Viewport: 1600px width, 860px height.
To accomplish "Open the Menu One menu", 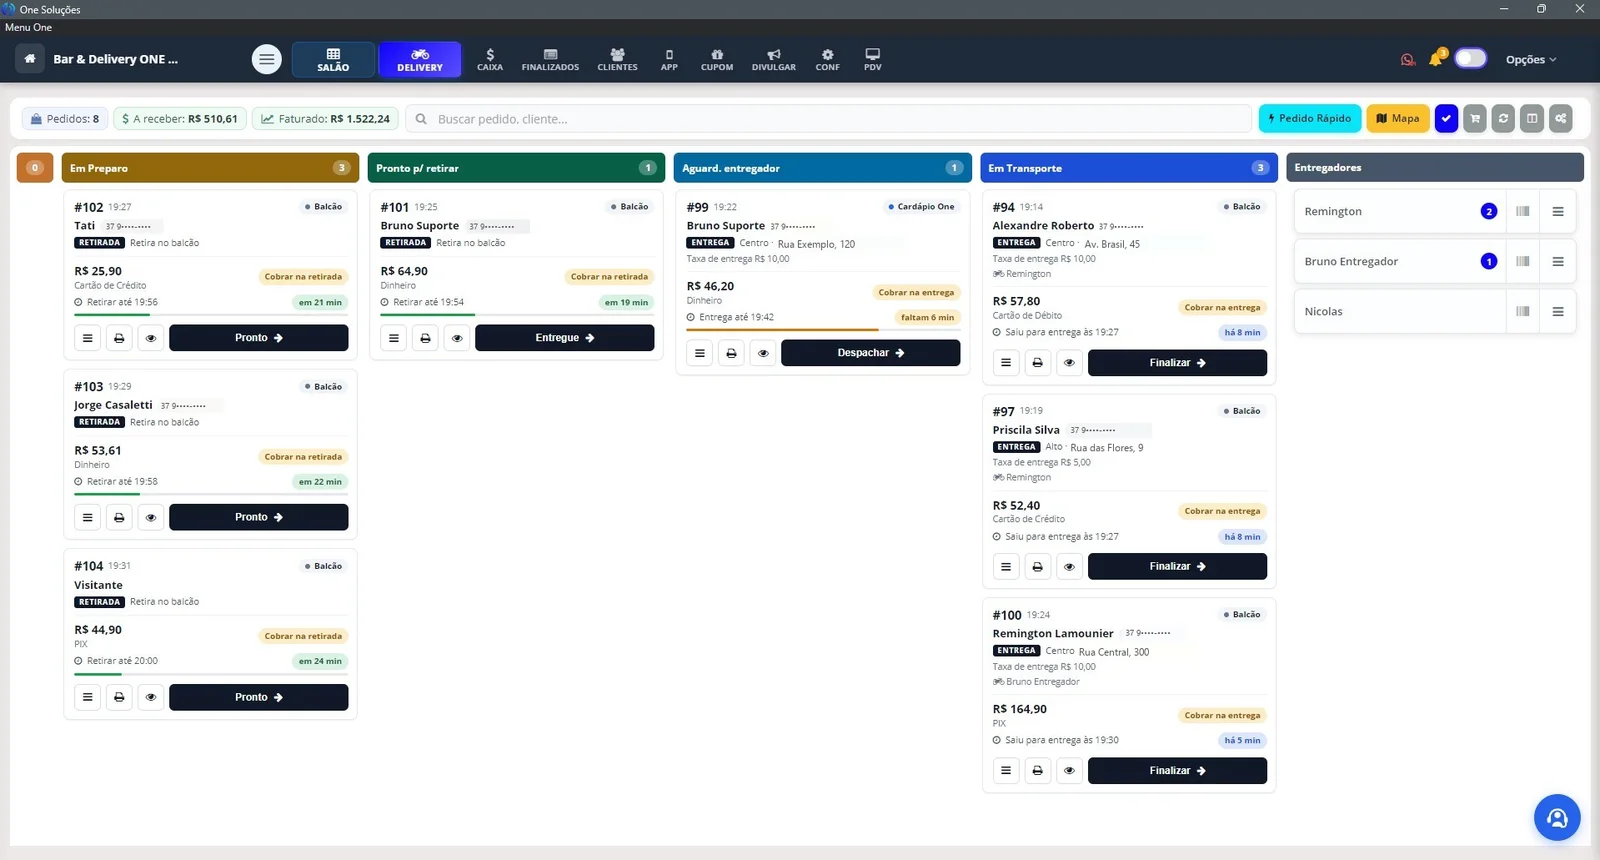I will (28, 27).
